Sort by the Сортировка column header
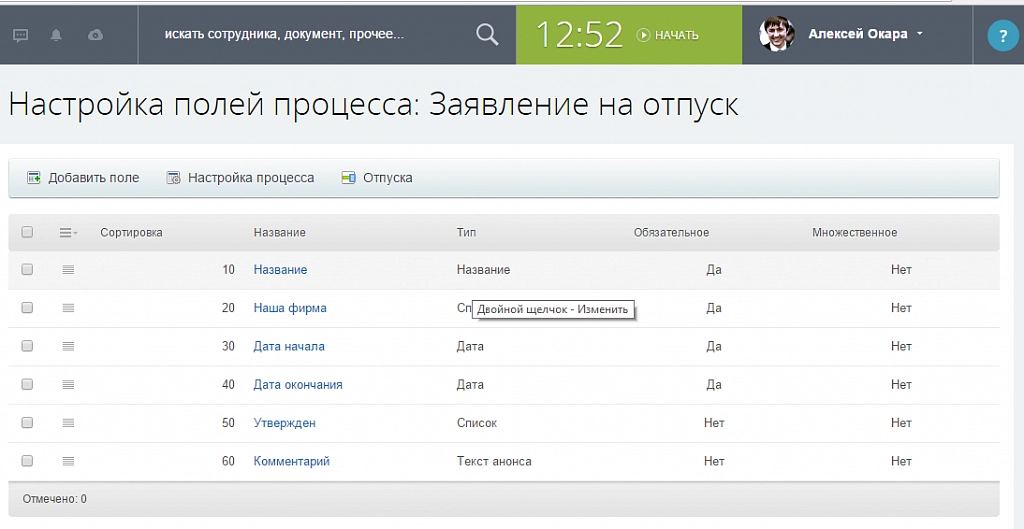 coord(131,232)
